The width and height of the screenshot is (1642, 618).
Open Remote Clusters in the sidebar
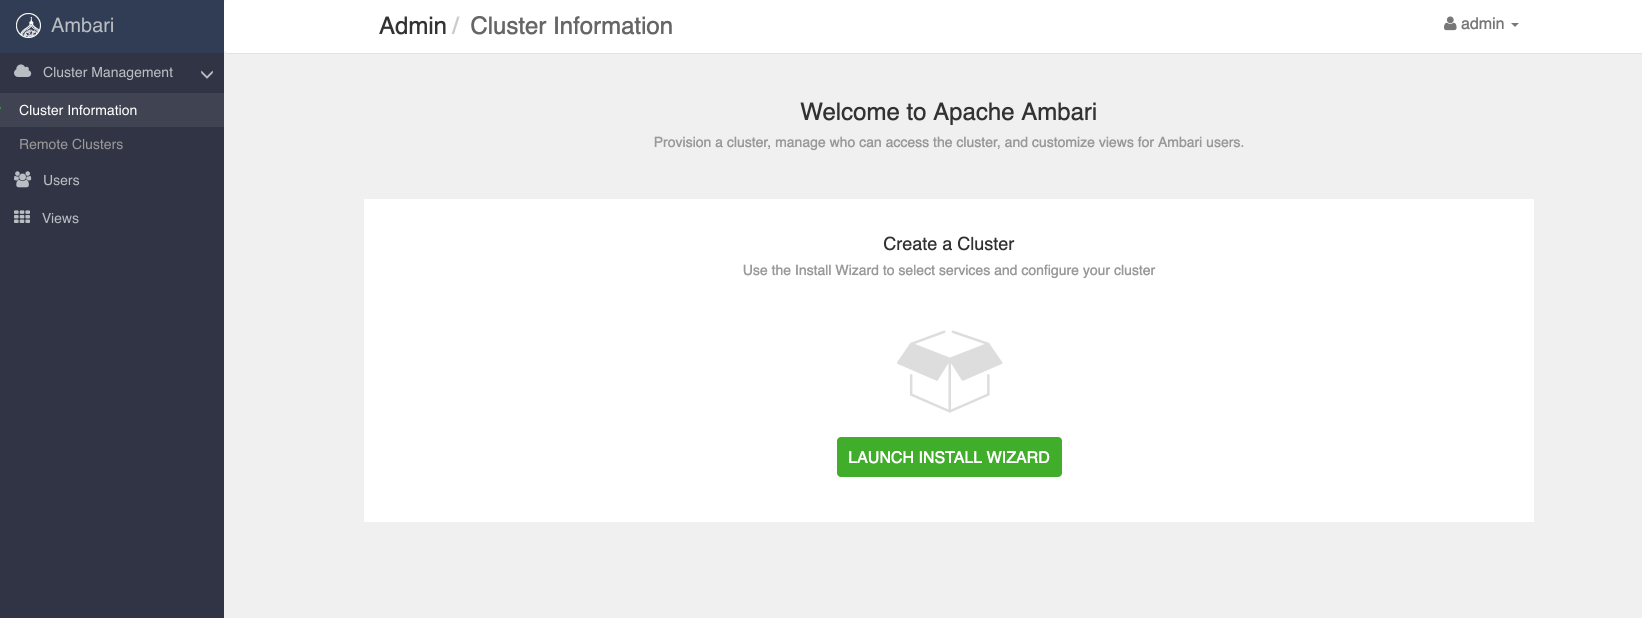point(71,144)
